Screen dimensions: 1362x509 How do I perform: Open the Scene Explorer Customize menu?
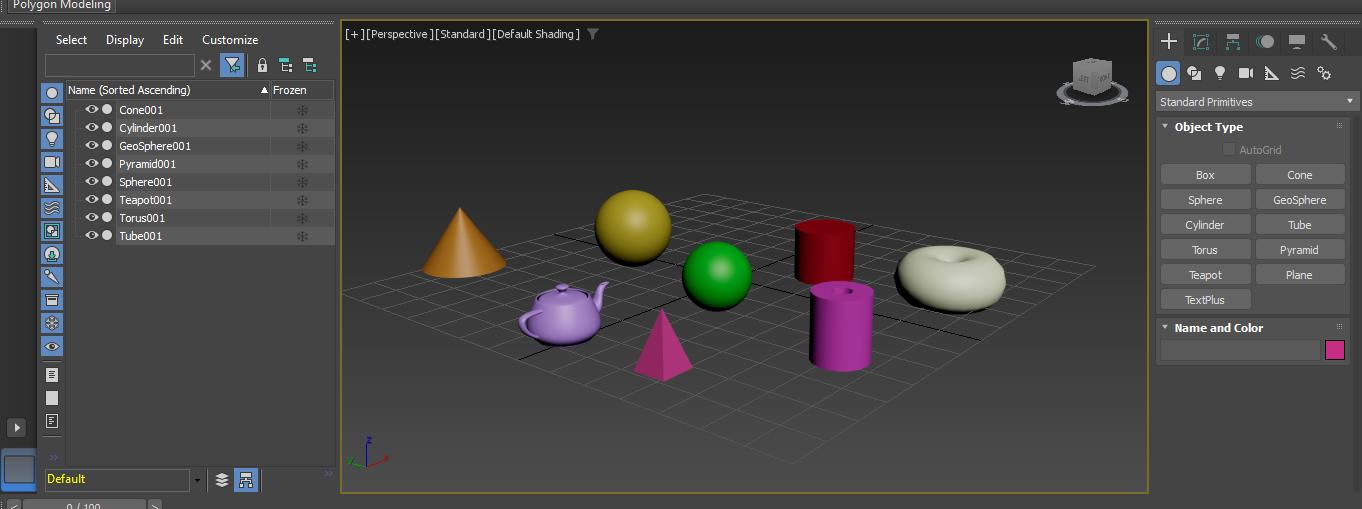point(230,40)
